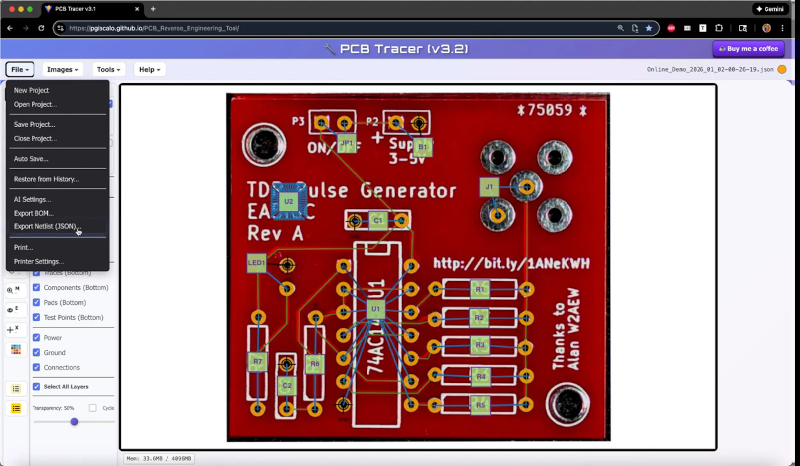Toggle the Ground layer checkbox
The height and width of the screenshot is (466, 800).
[x=37, y=352]
